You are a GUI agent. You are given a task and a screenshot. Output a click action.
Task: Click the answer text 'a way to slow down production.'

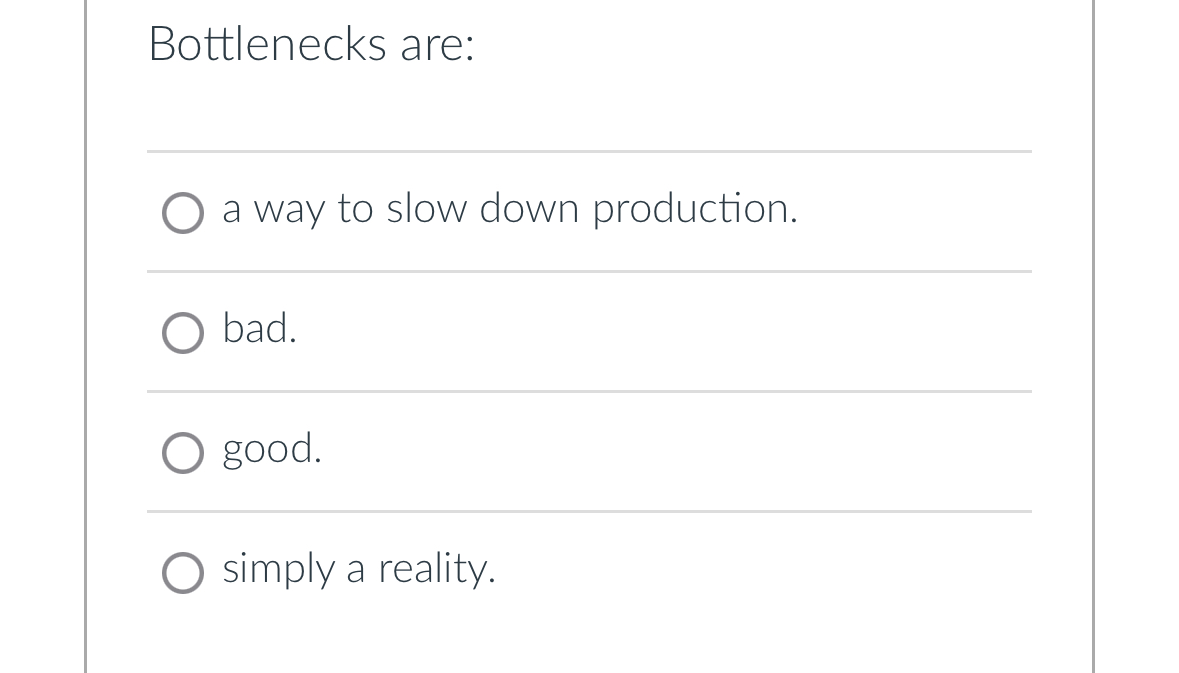(x=509, y=210)
